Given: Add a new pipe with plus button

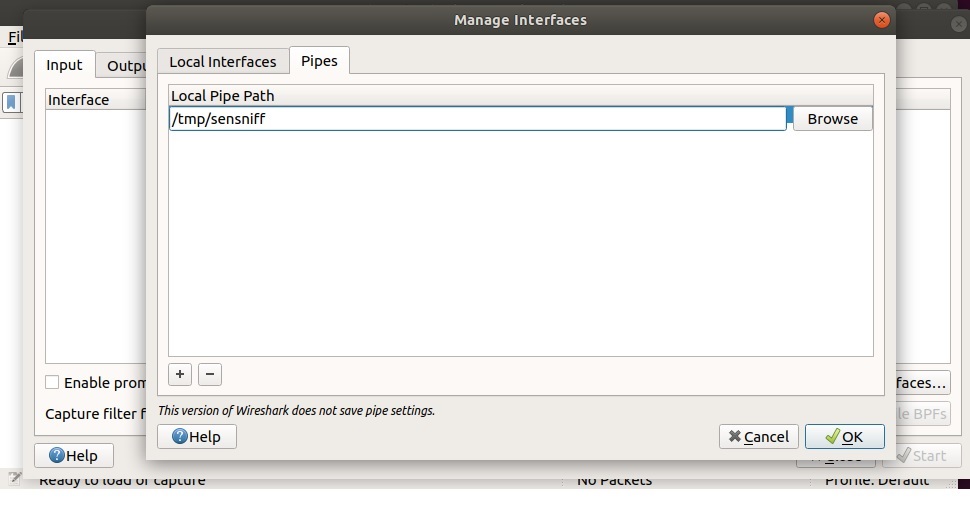Looking at the screenshot, I should 180,374.
